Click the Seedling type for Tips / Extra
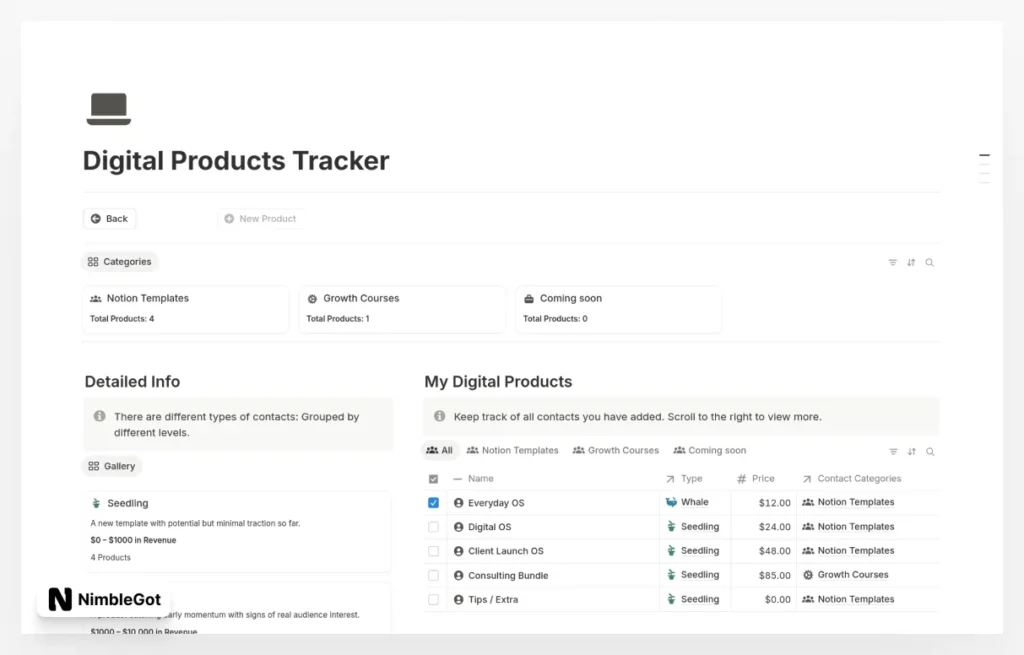 click(692, 599)
